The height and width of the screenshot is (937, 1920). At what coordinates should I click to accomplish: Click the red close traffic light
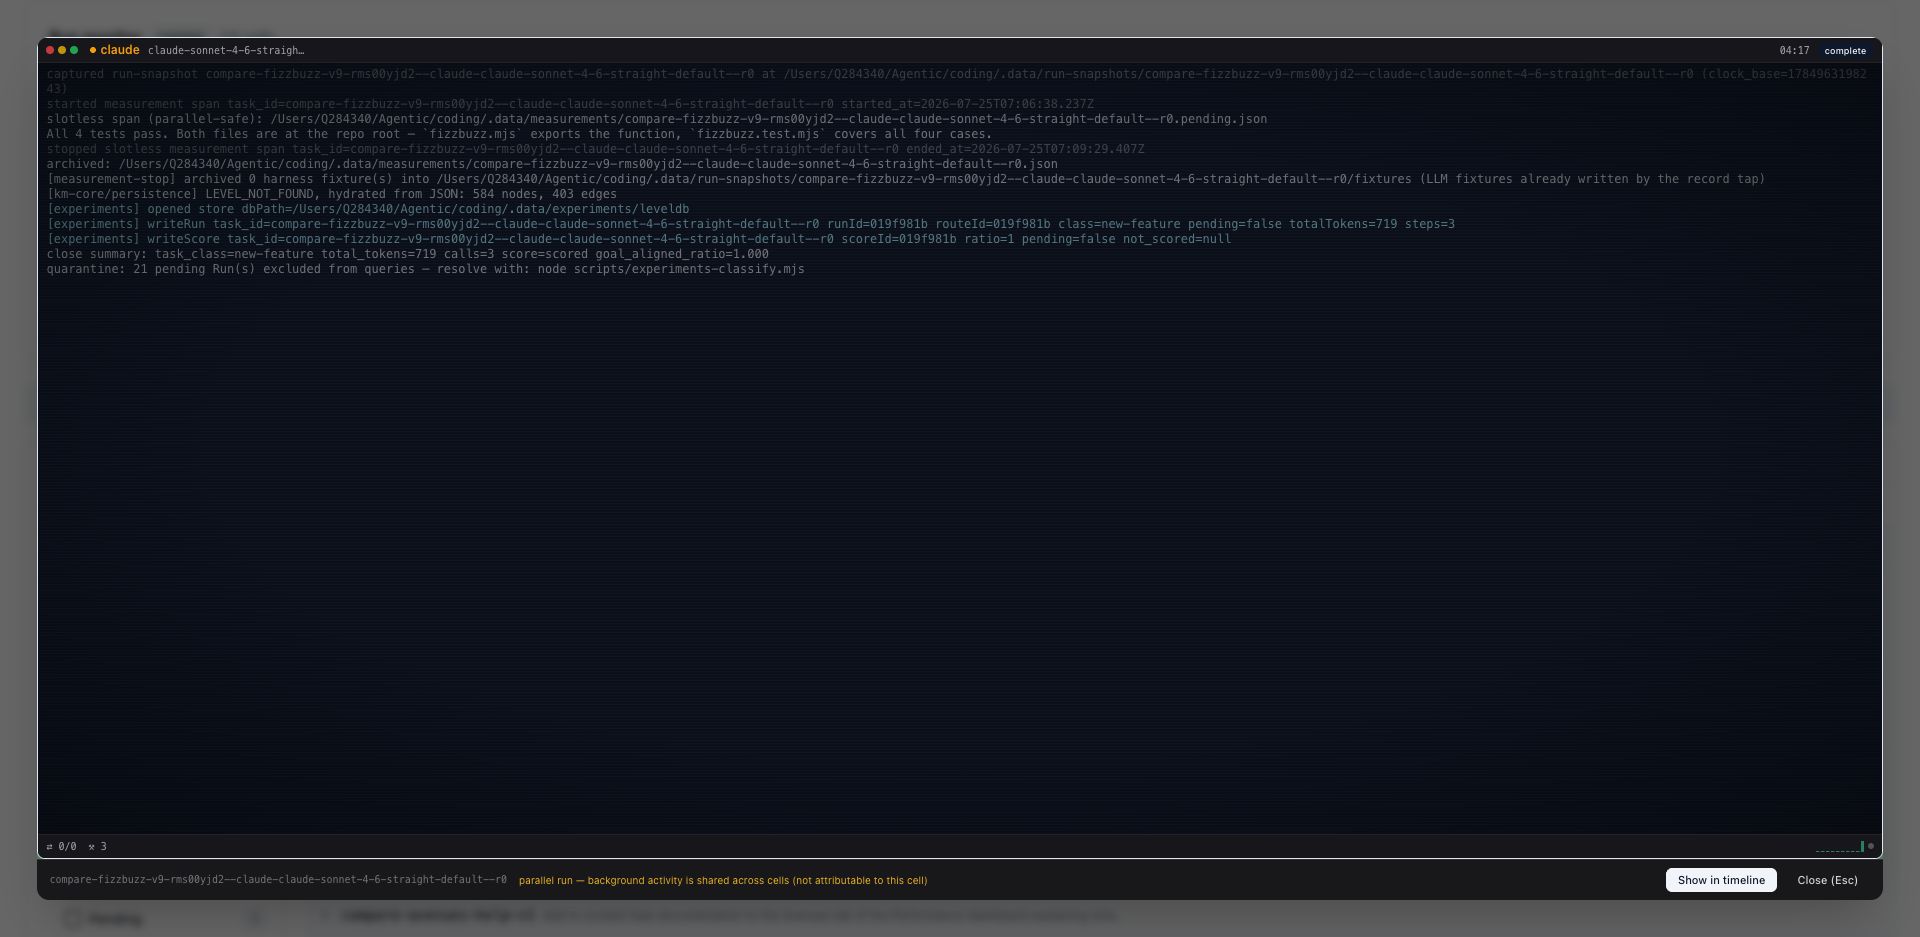point(50,50)
